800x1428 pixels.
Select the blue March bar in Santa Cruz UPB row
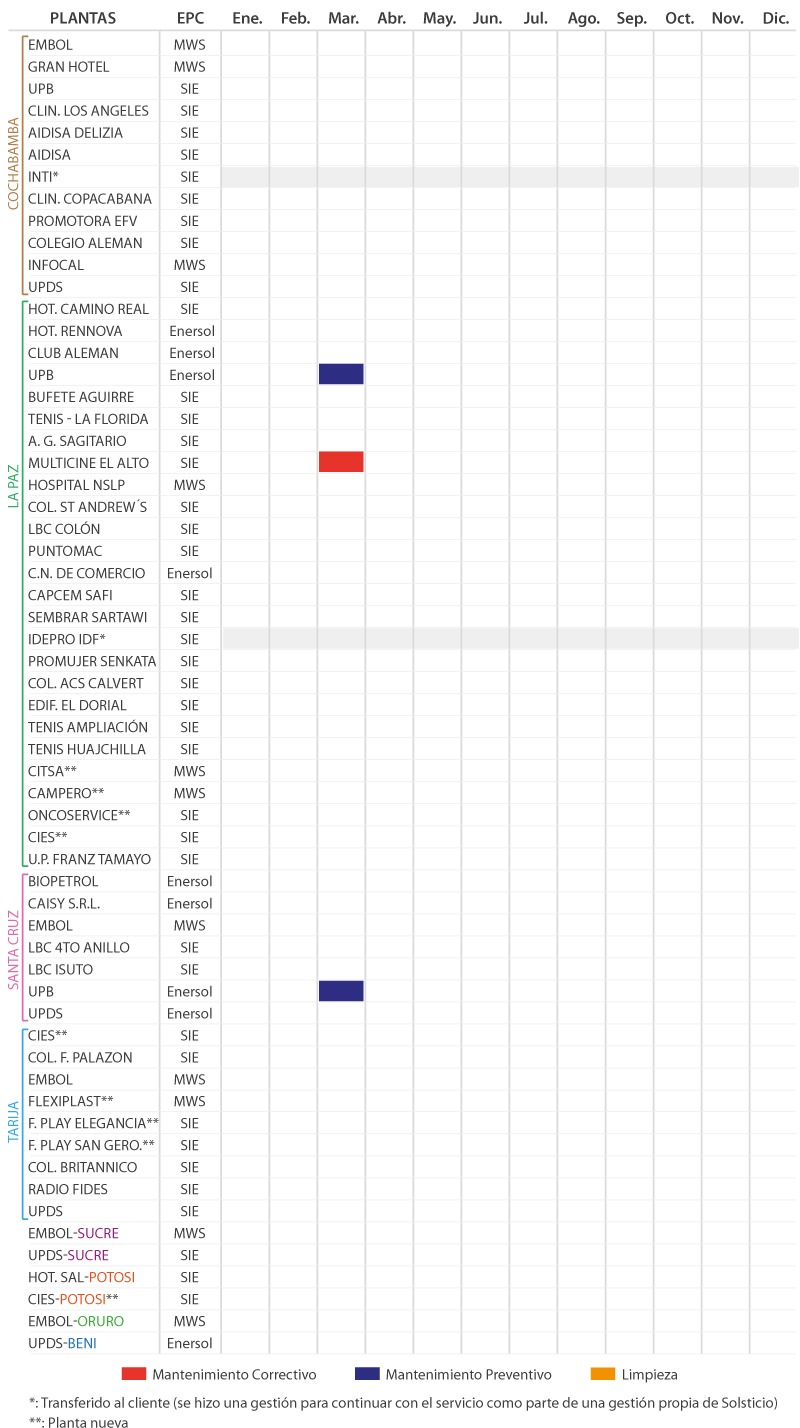pos(341,991)
